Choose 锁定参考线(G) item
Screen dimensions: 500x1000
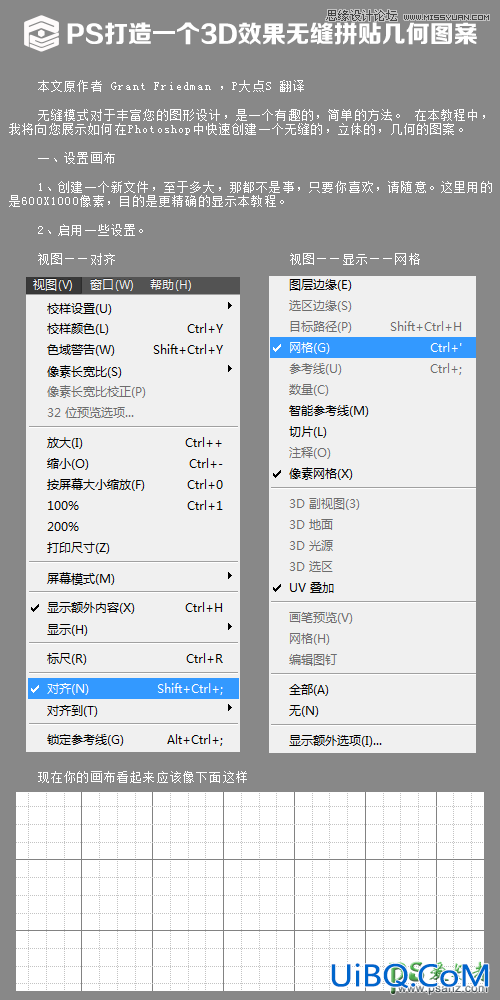click(x=133, y=740)
